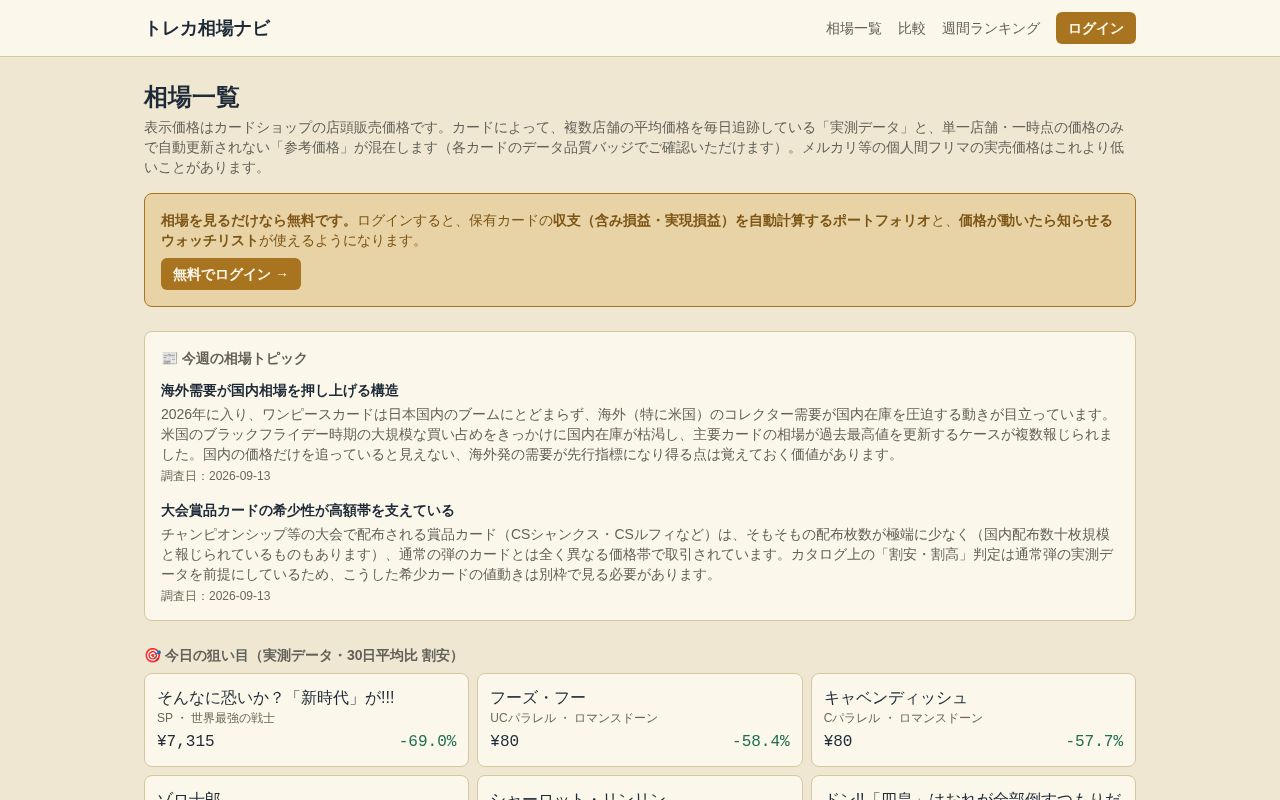The width and height of the screenshot is (1280, 800).
Task: Open the 週間ランキング nav link
Action: click(991, 28)
